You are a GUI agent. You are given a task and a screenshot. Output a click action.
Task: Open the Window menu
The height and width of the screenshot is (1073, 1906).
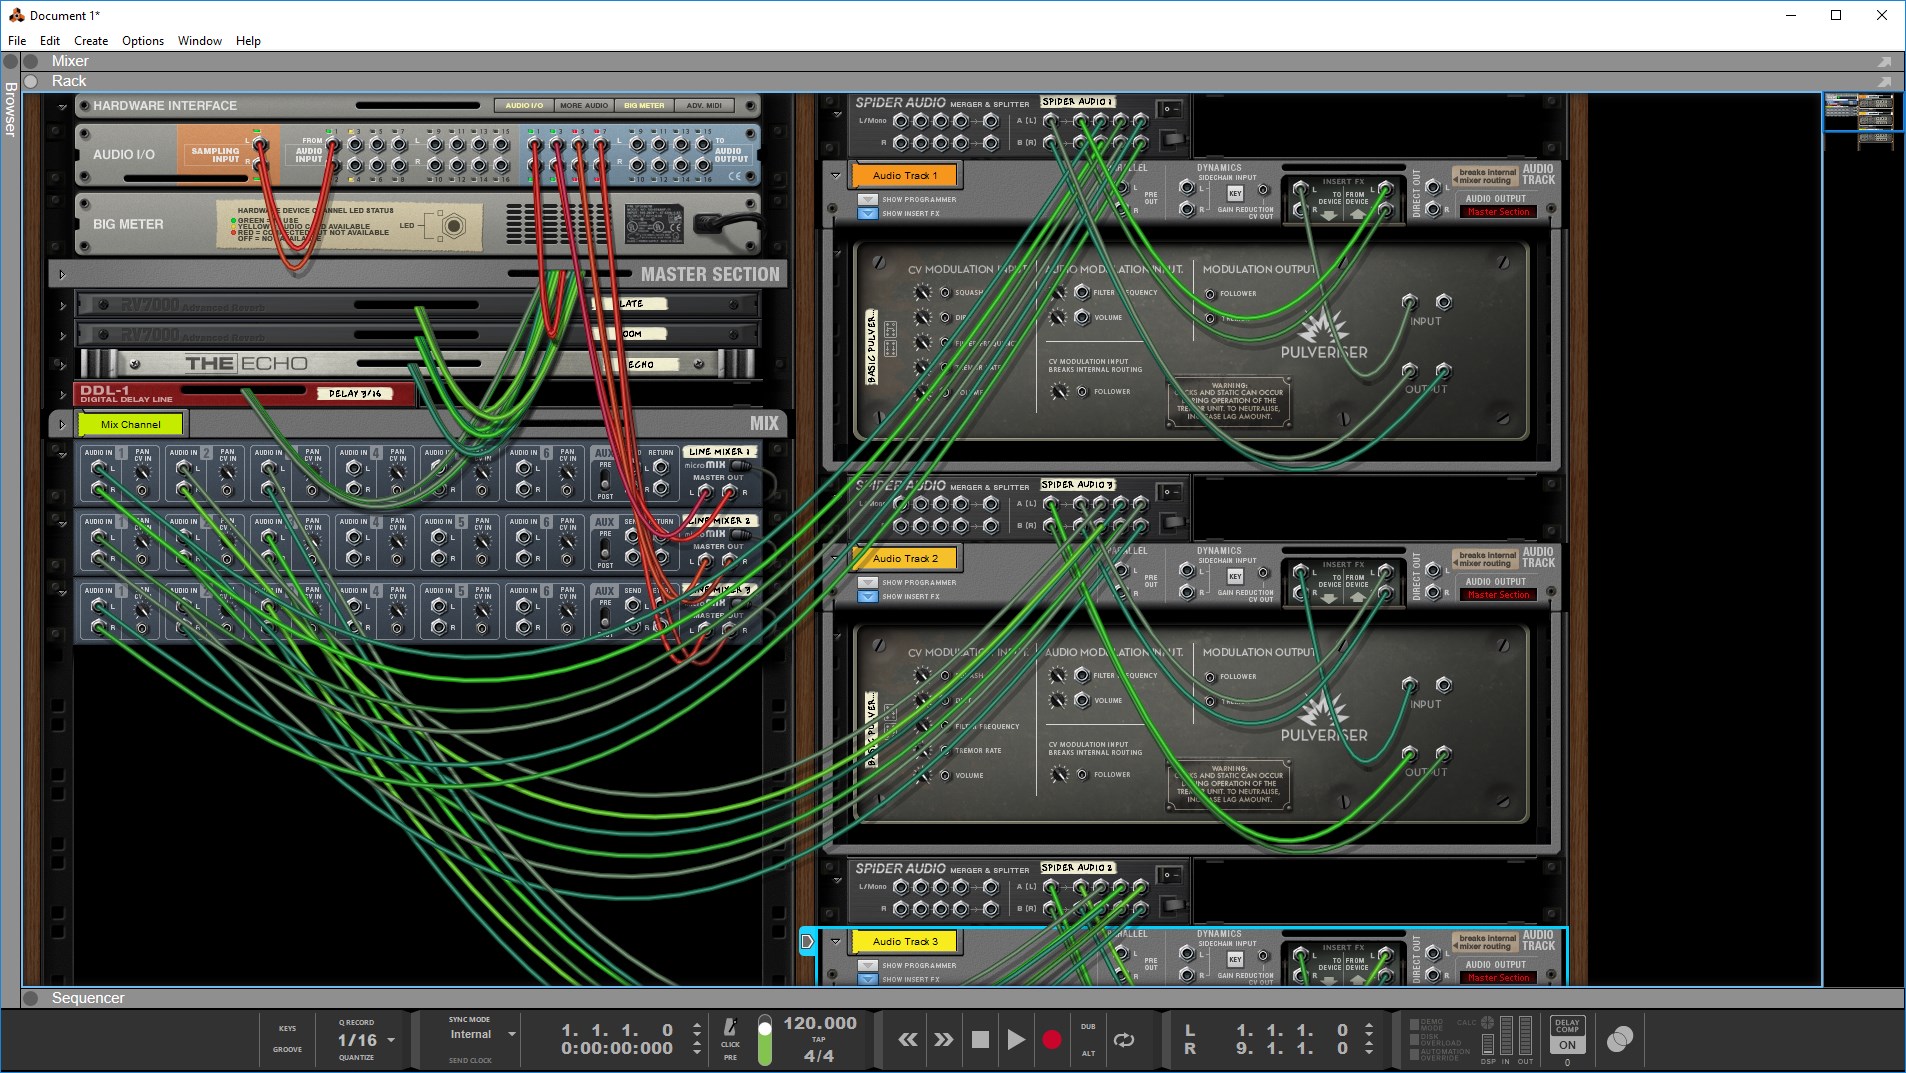[200, 41]
